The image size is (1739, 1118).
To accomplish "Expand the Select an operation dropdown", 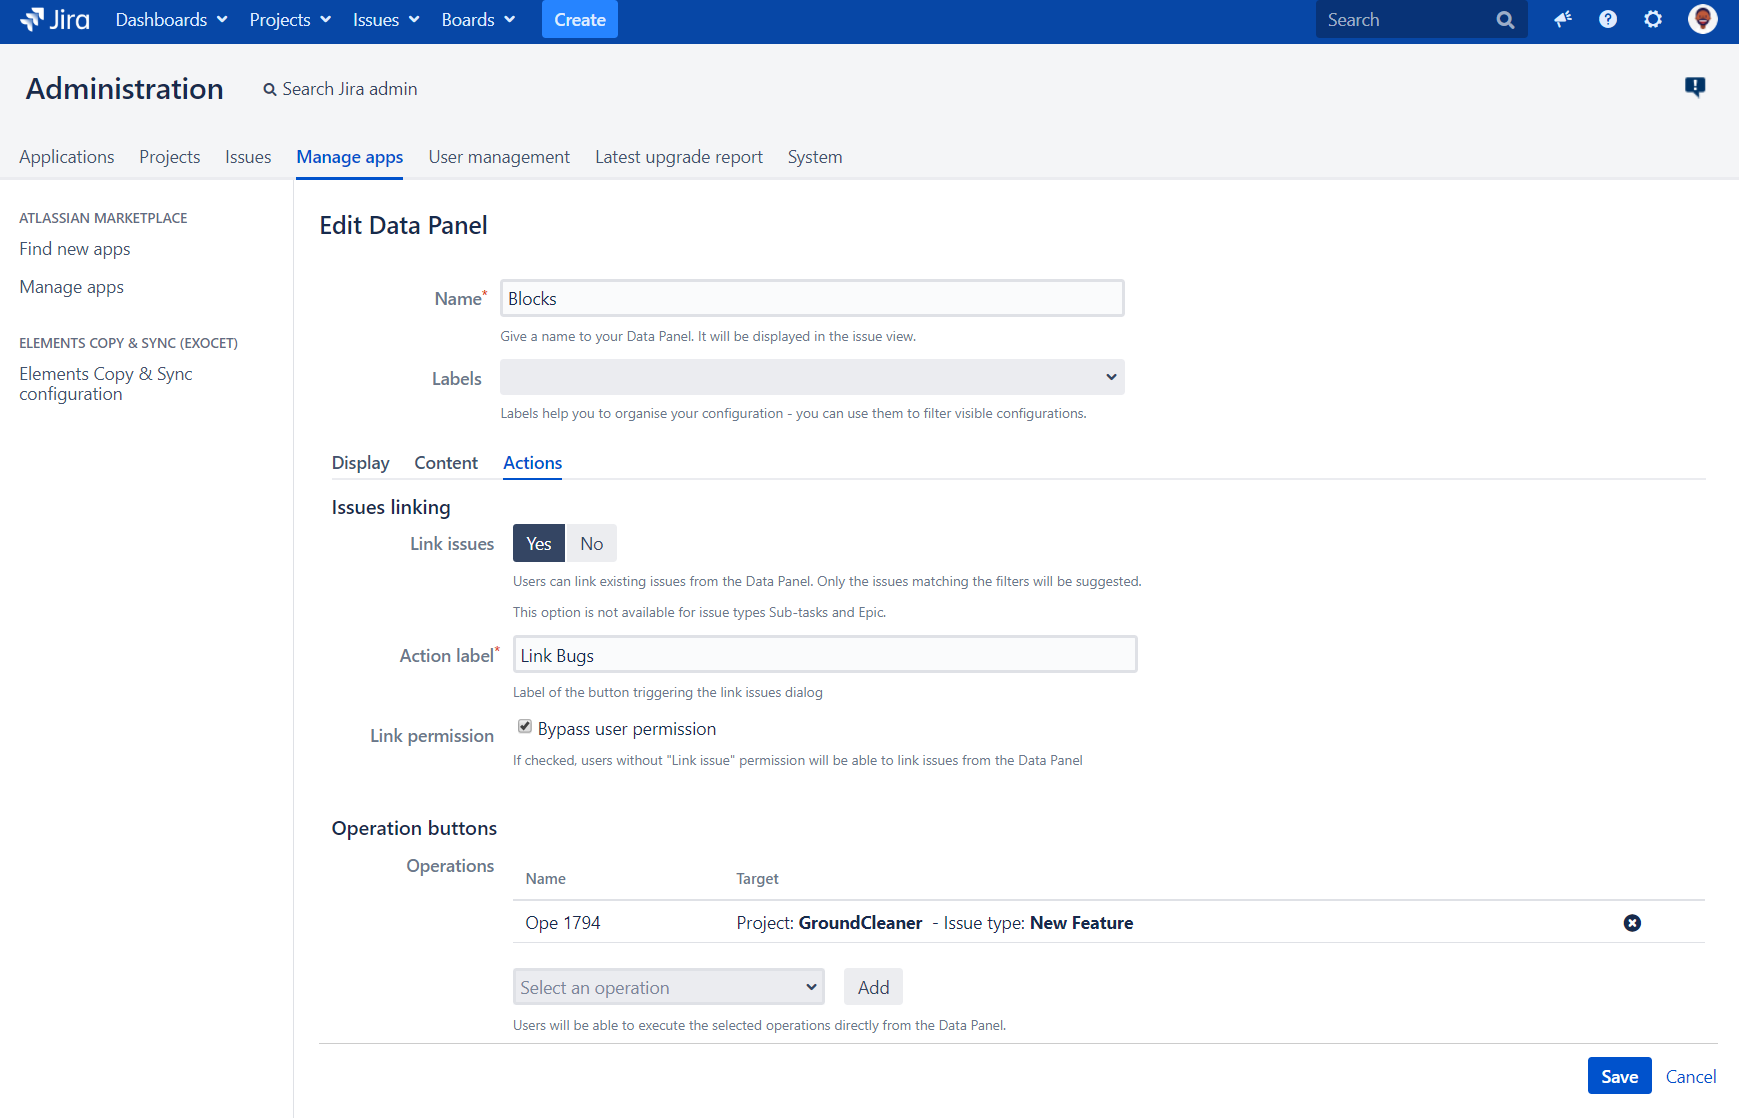I will click(668, 987).
